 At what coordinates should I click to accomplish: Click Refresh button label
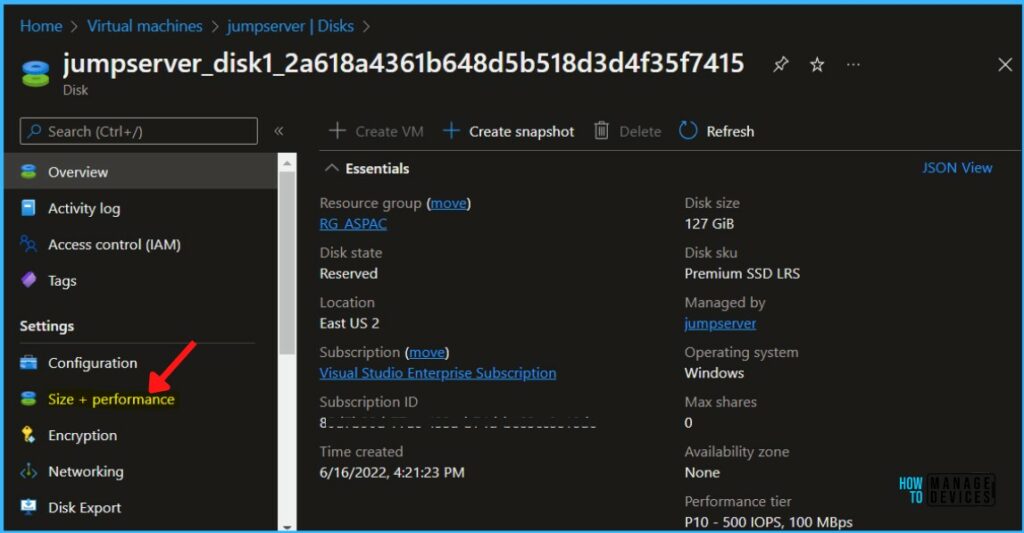(730, 131)
